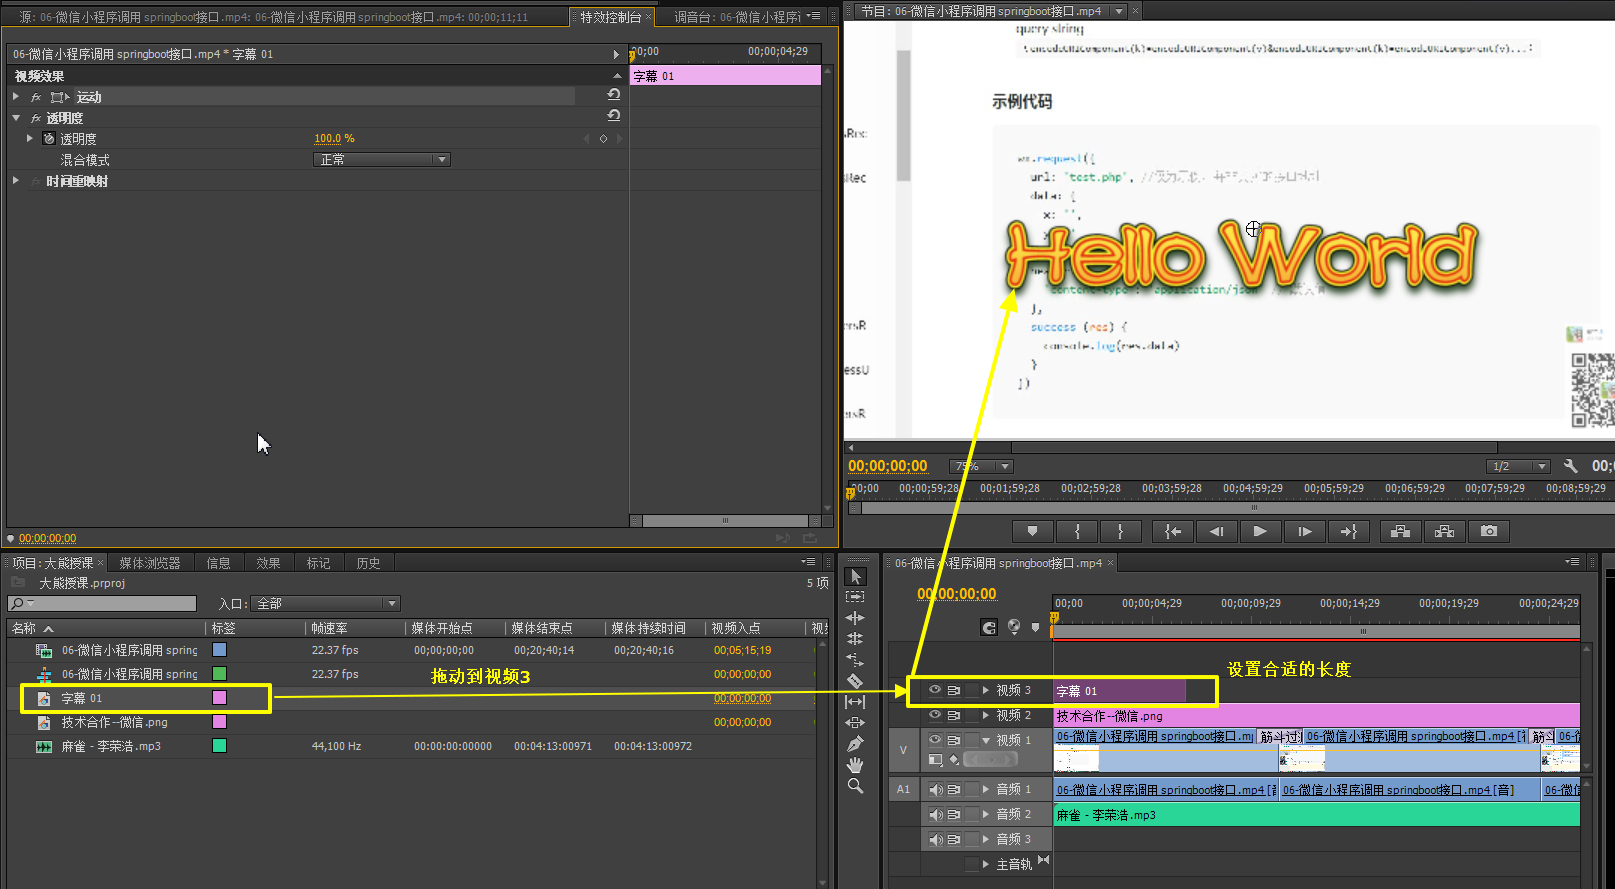Toggle track lock box on 音频 1
Screen dimensions: 1615x889
[x=972, y=789]
